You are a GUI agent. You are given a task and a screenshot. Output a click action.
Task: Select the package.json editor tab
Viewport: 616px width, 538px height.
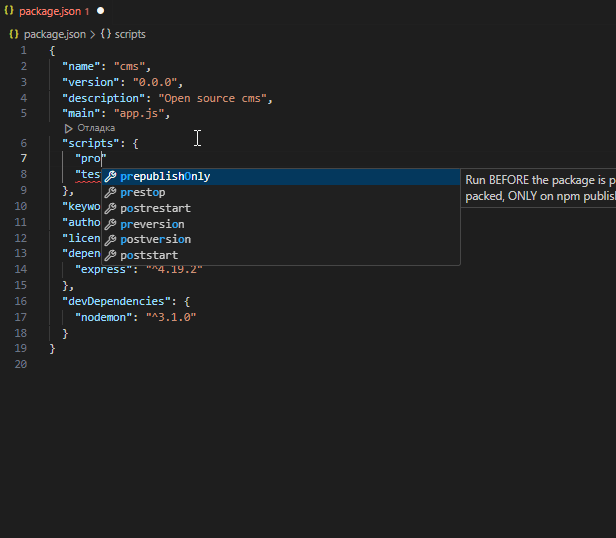[x=54, y=11]
